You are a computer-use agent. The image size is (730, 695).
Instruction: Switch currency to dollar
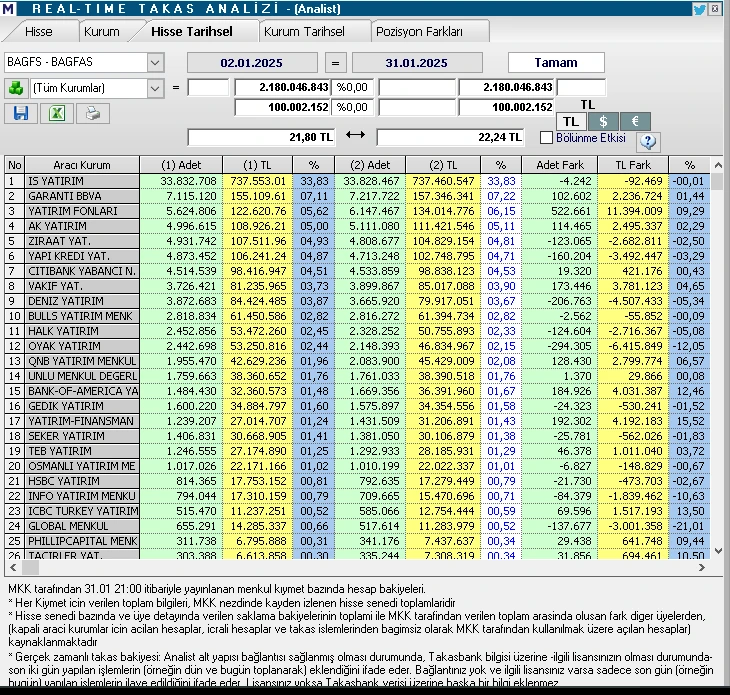(x=603, y=122)
